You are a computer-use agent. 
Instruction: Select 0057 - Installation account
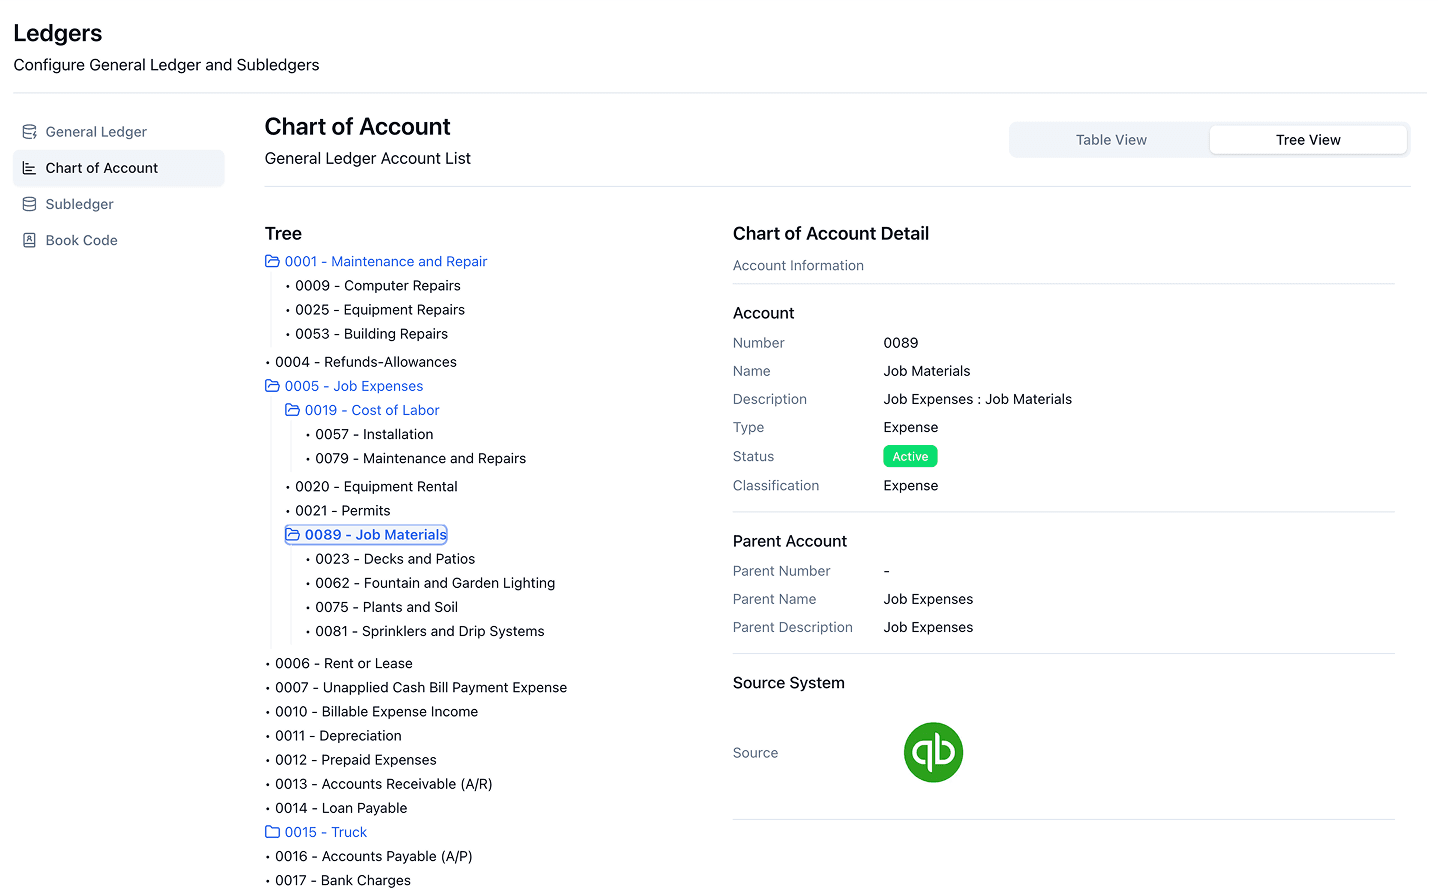[374, 434]
